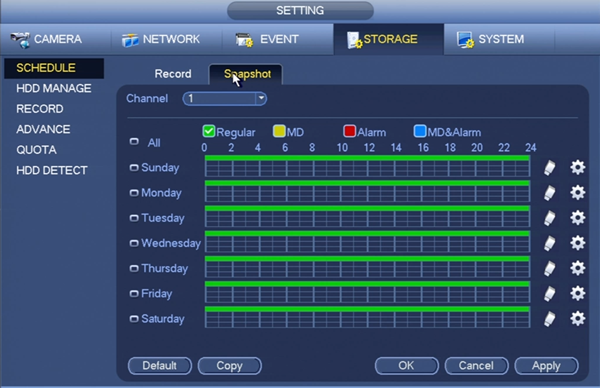Viewport: 600px width, 388px height.
Task: Click the Apply button
Action: [546, 366]
